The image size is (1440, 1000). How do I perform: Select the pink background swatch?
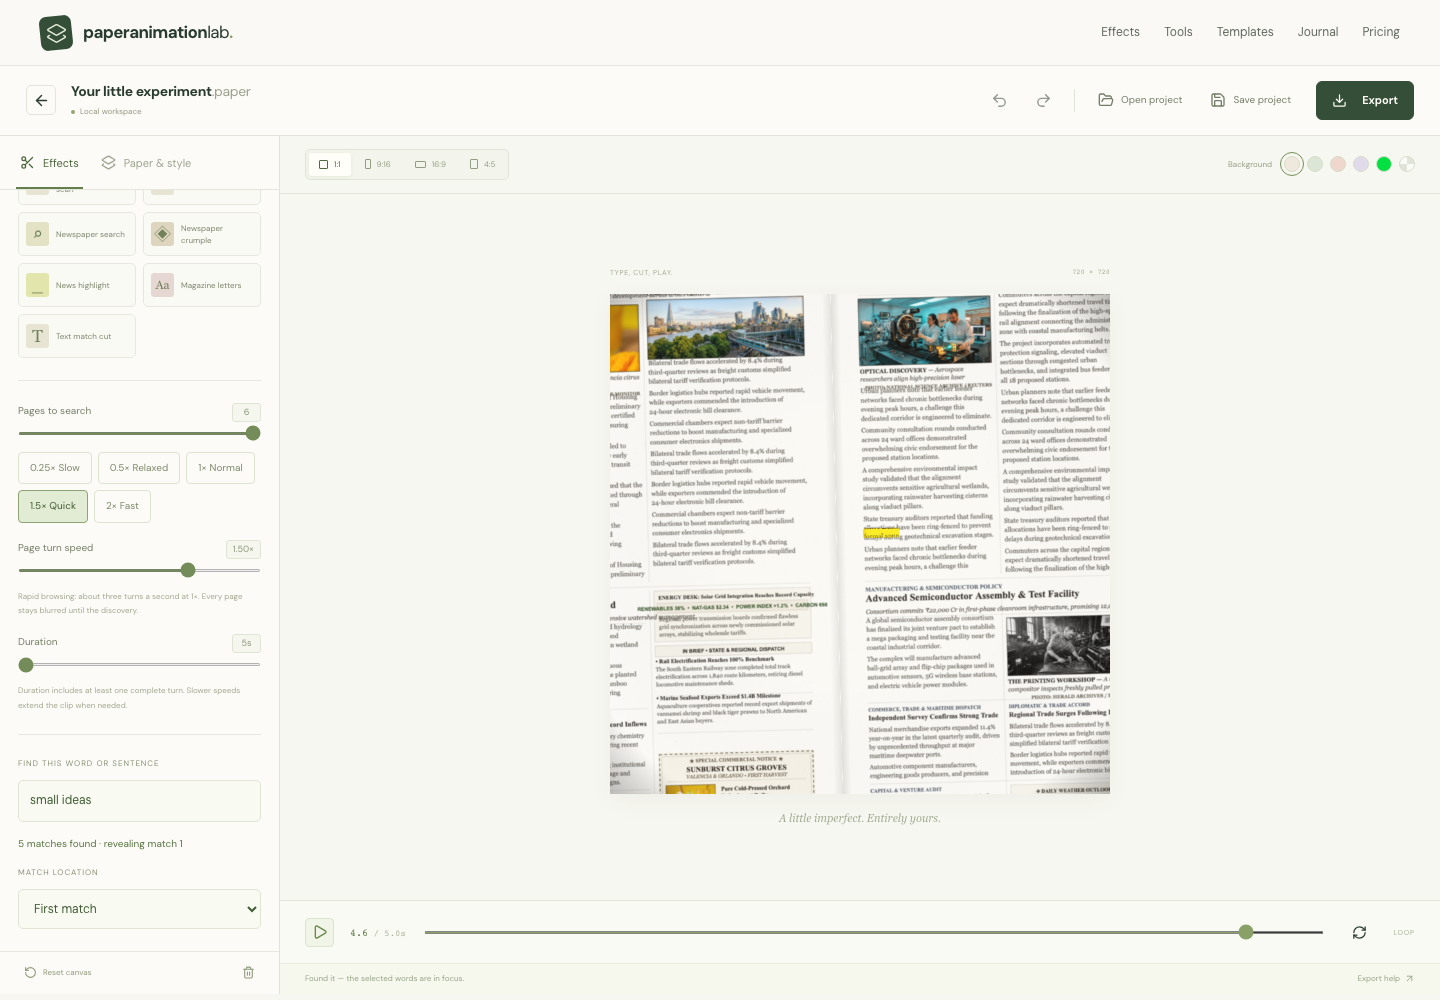point(1338,164)
